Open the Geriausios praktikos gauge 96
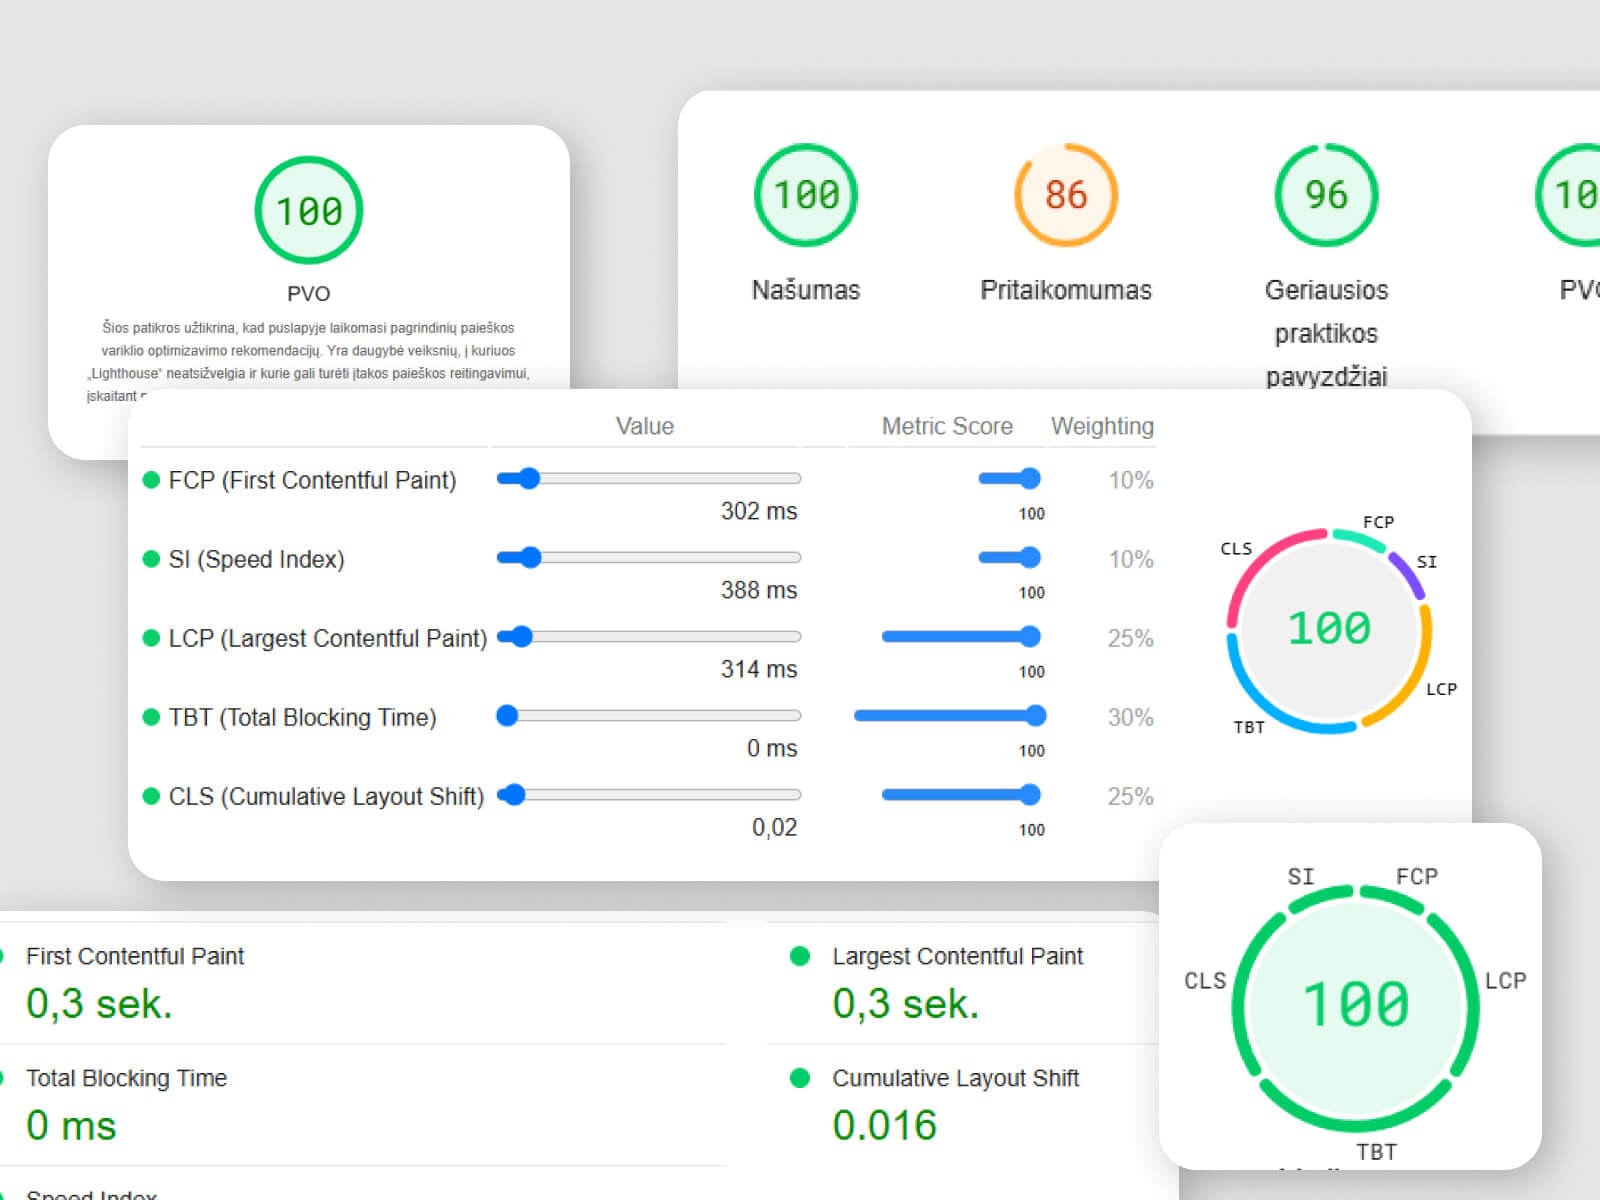This screenshot has height=1200, width=1600. 1326,195
